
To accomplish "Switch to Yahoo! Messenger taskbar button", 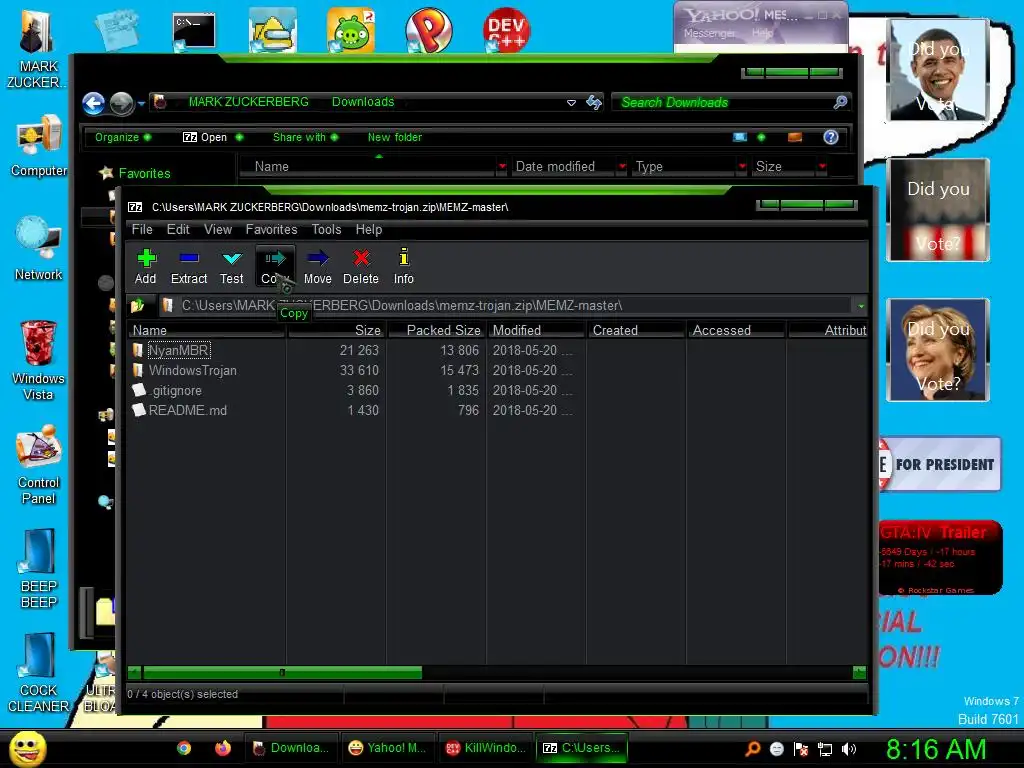I will tap(387, 748).
